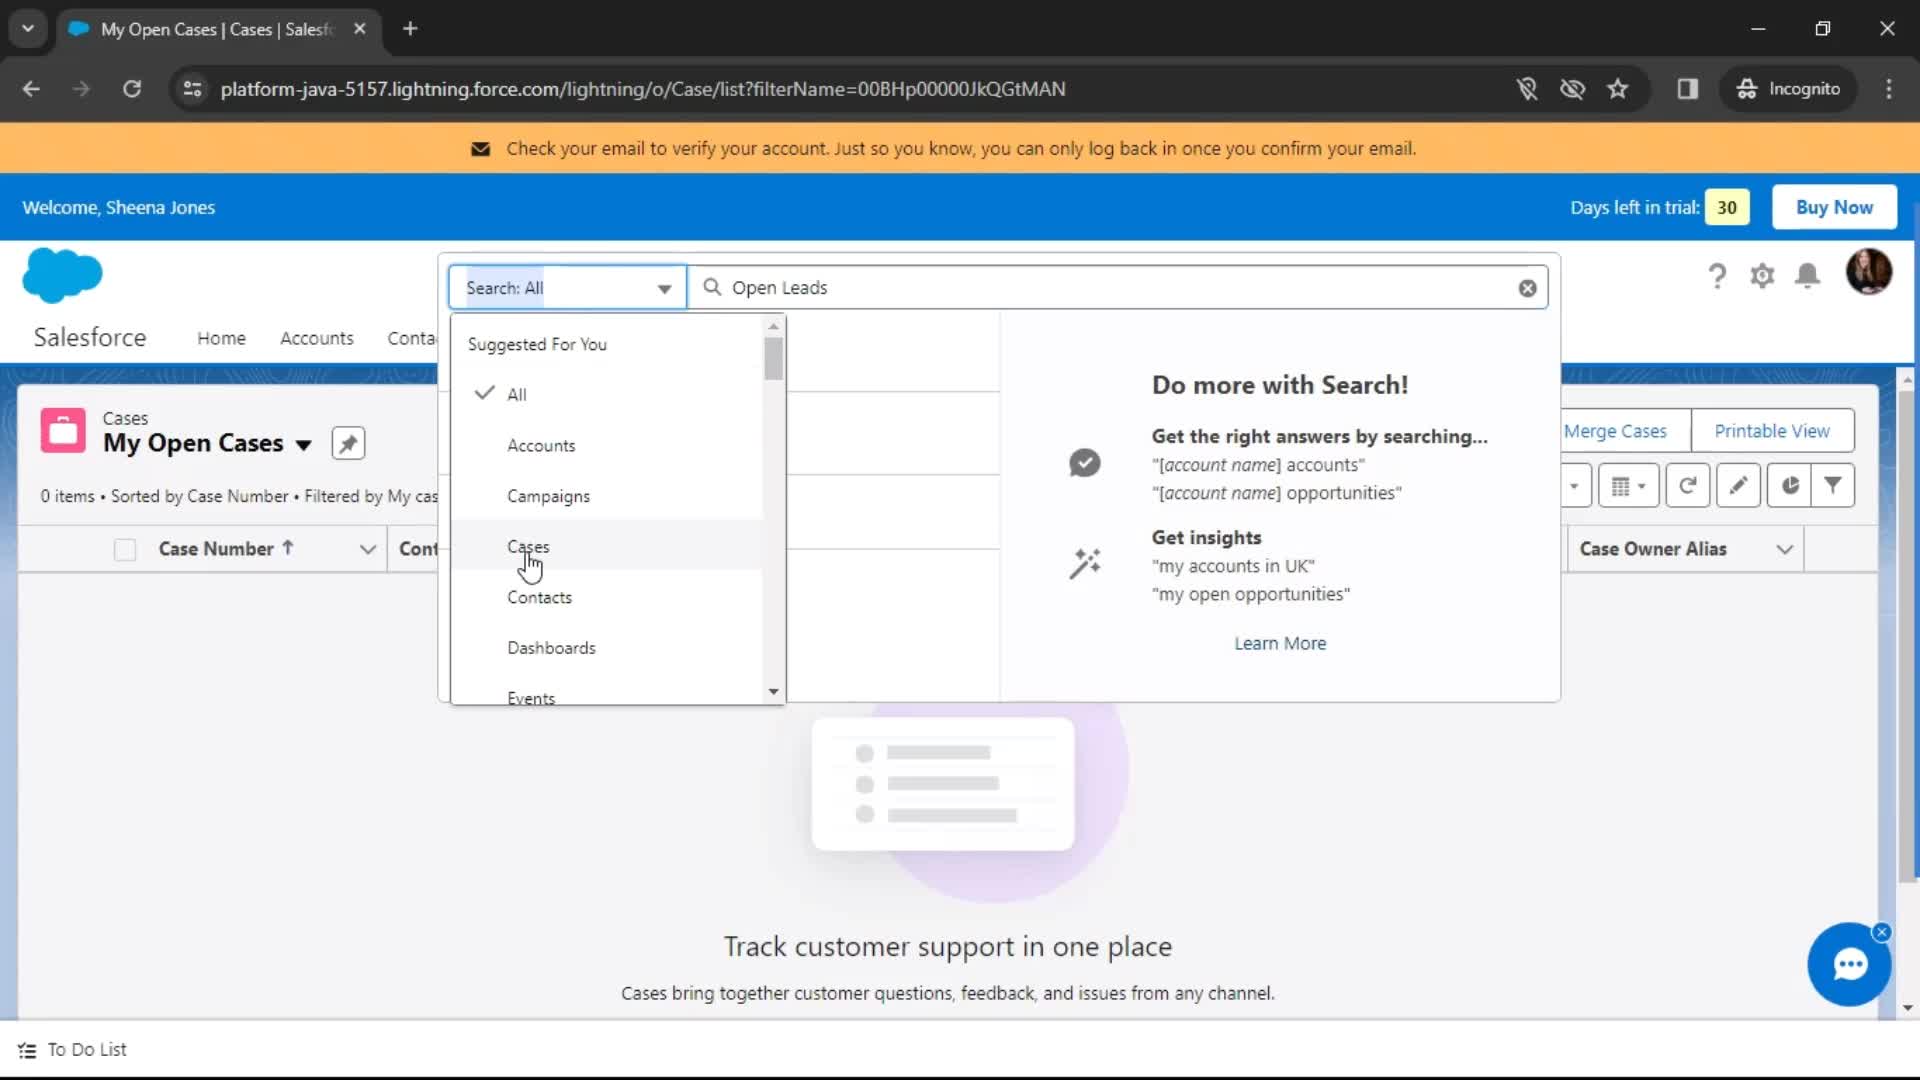
Task: Close the My Open Cases browser tab
Action: (360, 29)
